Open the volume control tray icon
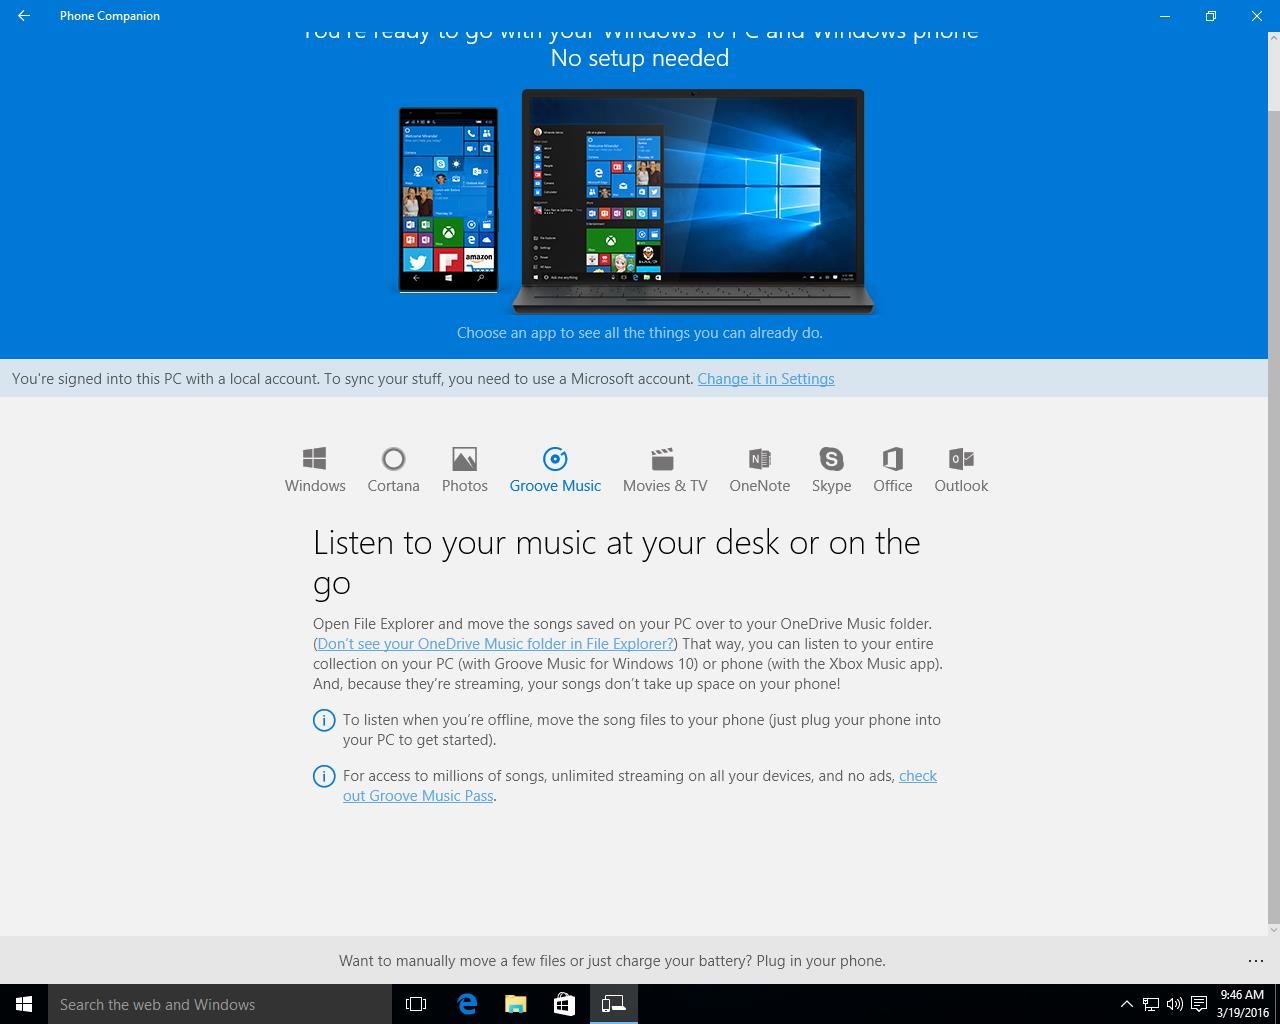This screenshot has width=1280, height=1024. click(1175, 1004)
